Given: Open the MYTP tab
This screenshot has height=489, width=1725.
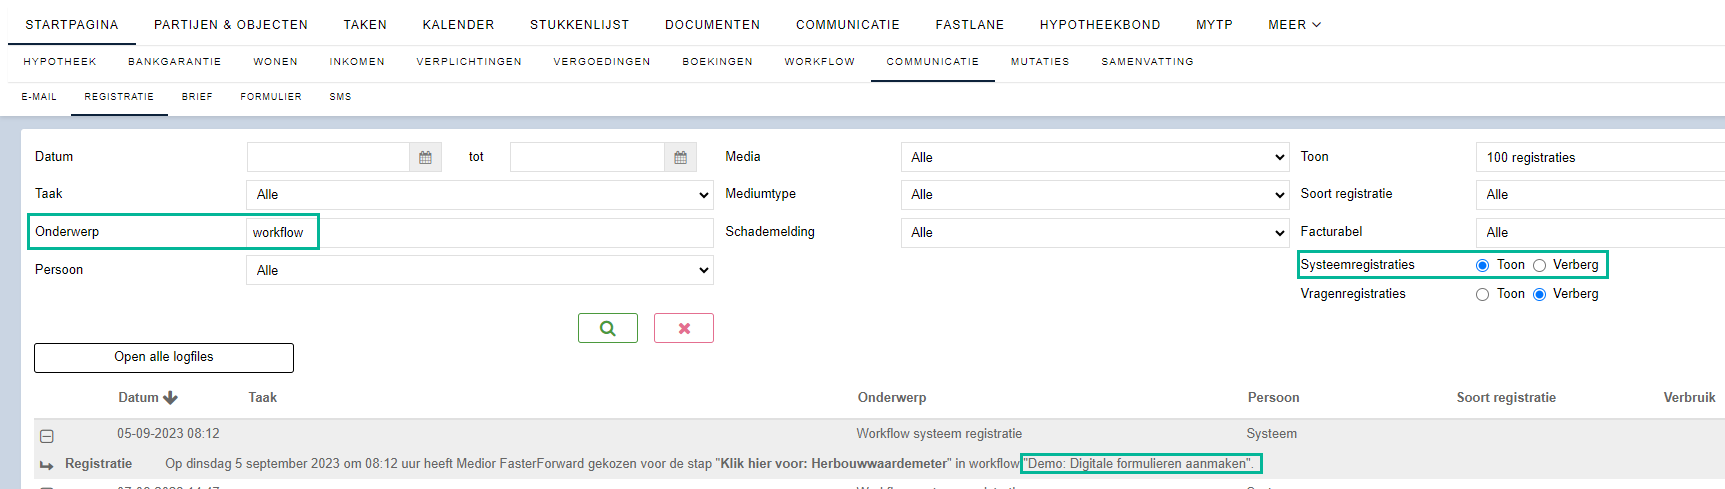Looking at the screenshot, I should tap(1214, 25).
